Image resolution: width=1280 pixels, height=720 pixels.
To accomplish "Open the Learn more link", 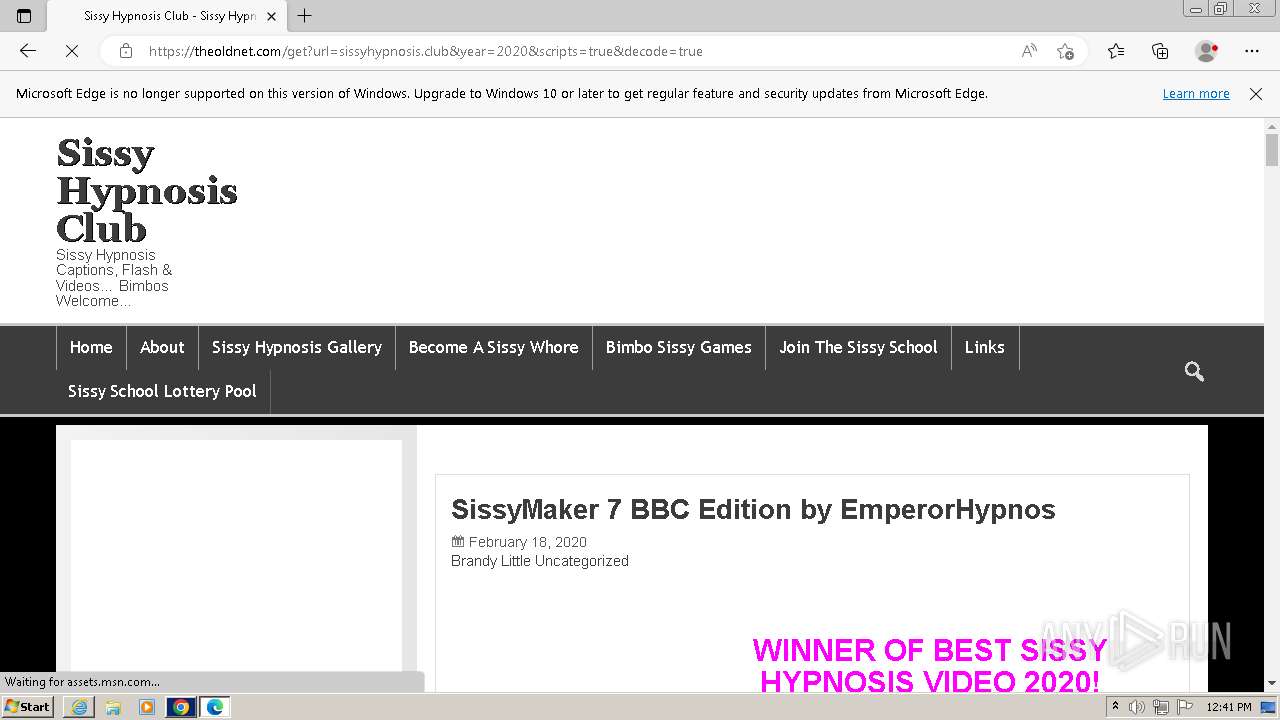I will pos(1196,93).
